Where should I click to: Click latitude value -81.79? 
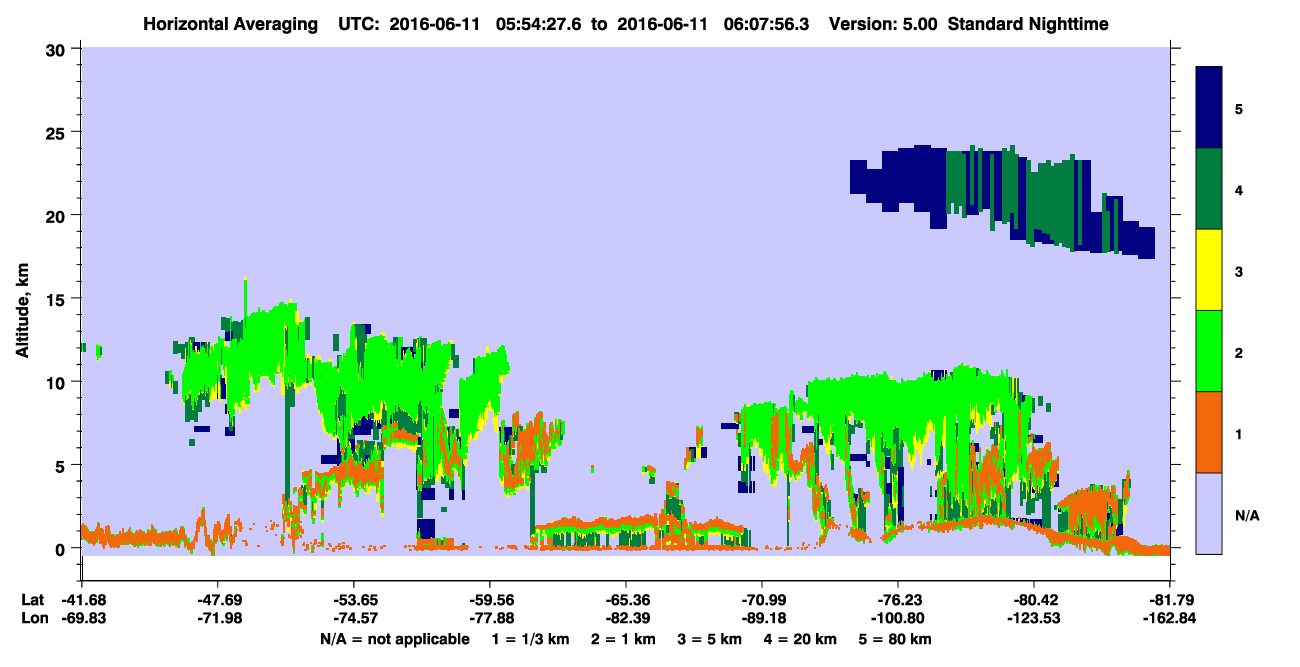(1170, 600)
